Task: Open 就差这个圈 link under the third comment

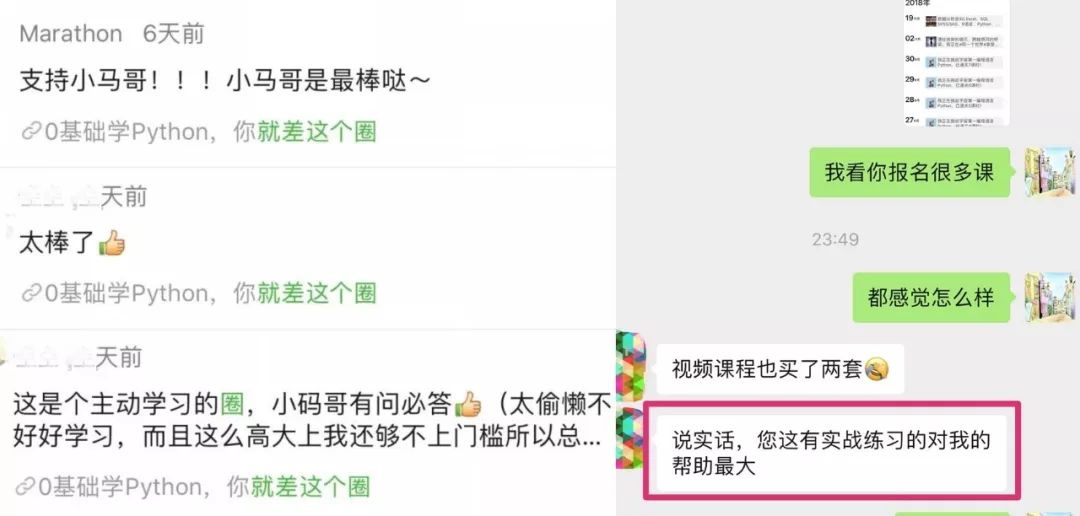Action: click(x=311, y=486)
